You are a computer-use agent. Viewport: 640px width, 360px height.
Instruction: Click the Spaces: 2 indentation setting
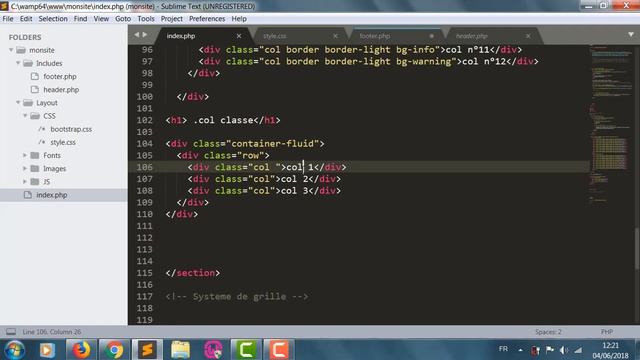548,332
